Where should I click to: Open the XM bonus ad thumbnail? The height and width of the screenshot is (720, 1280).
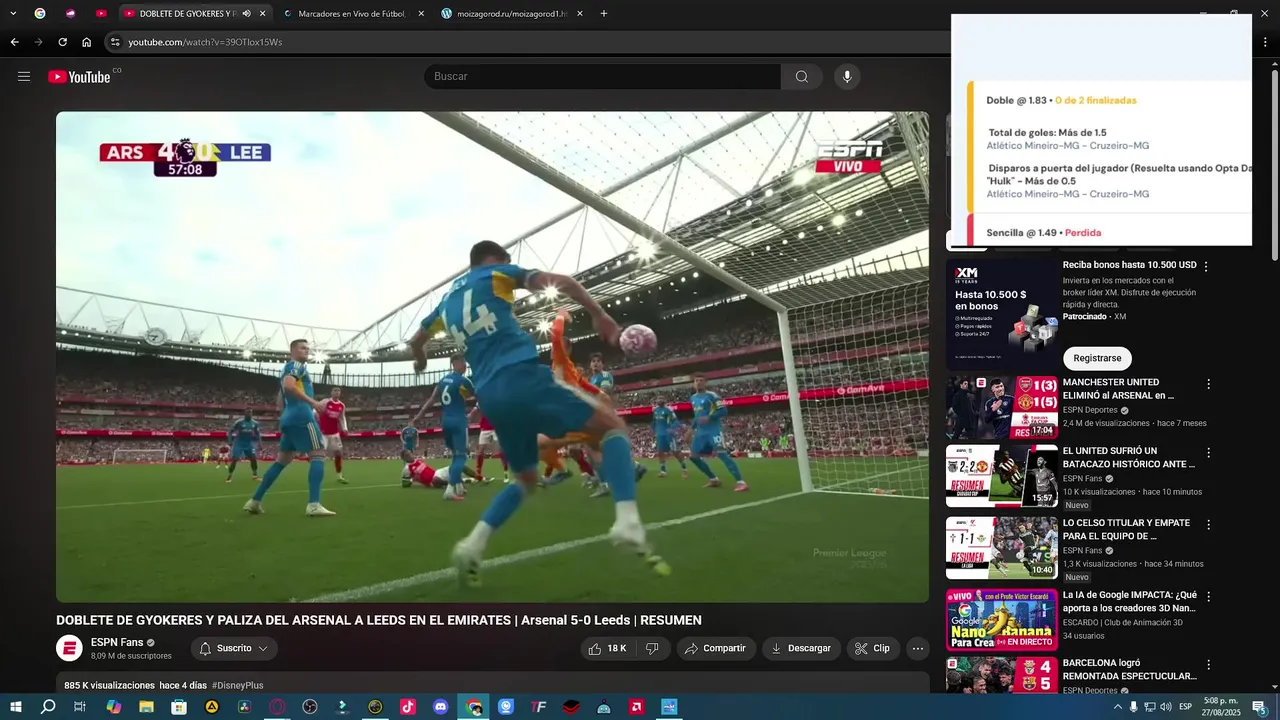(x=1002, y=316)
